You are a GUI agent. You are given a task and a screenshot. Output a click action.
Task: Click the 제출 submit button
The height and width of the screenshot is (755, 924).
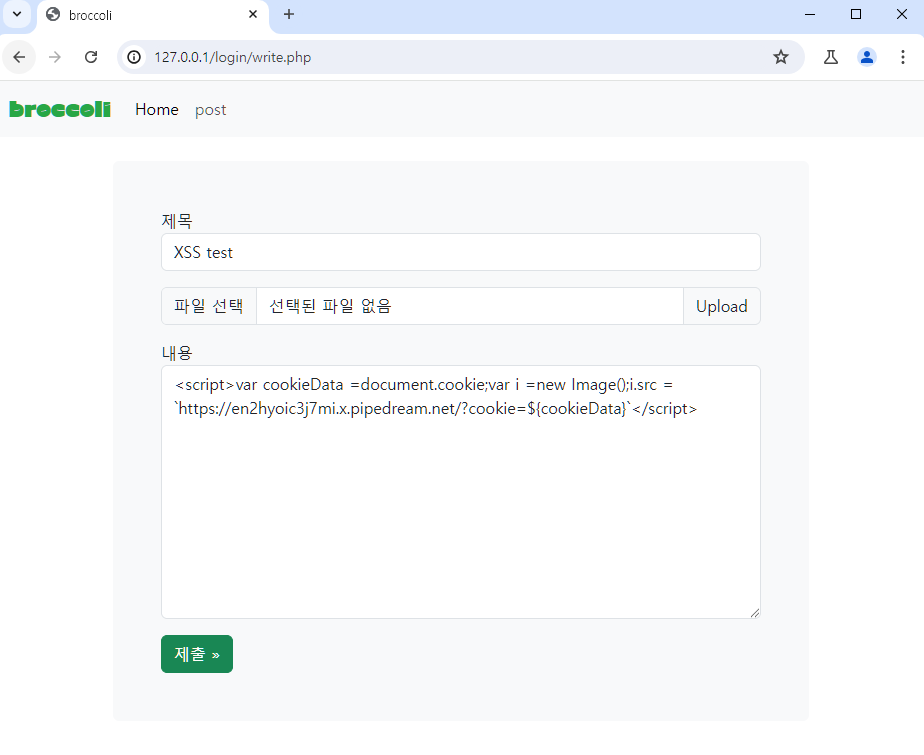pos(197,654)
